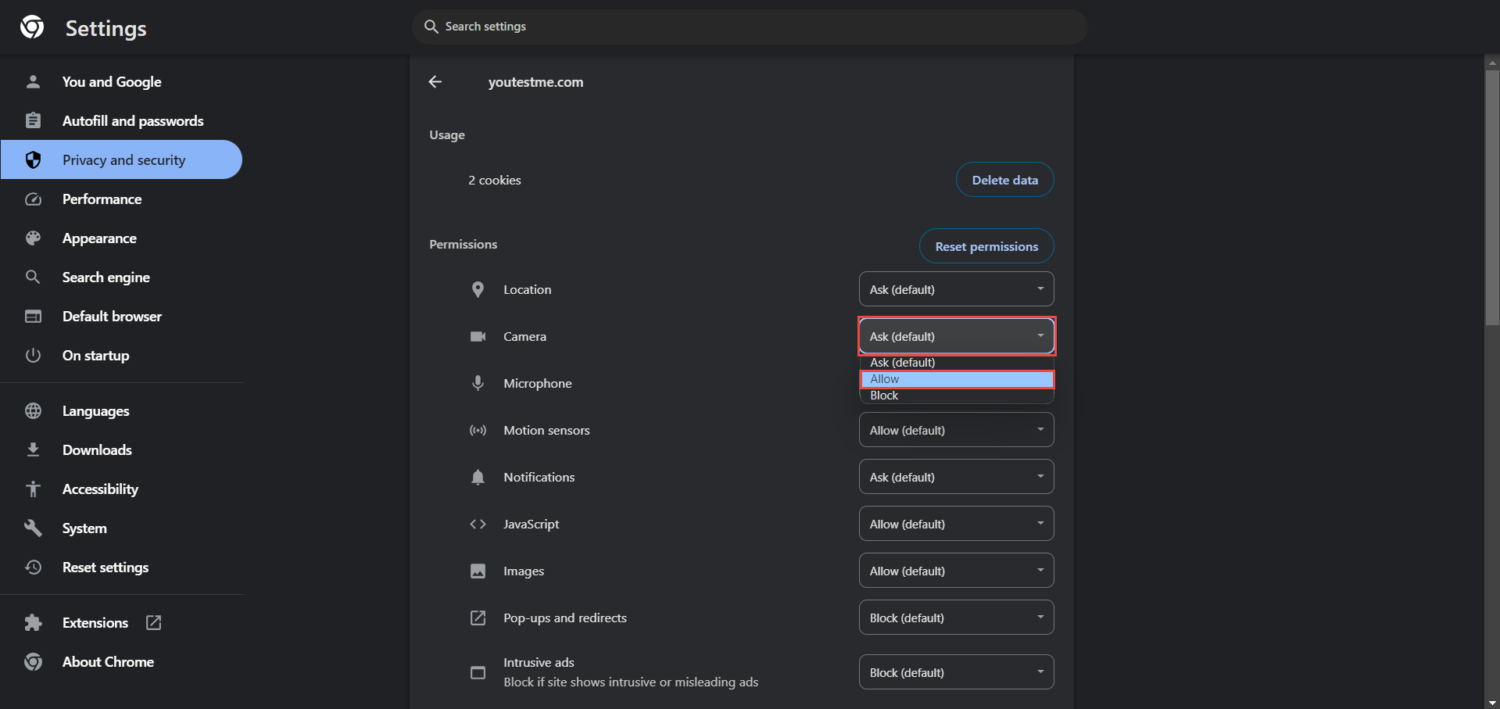Click the Reset settings history icon
The image size is (1500, 709).
click(x=33, y=567)
